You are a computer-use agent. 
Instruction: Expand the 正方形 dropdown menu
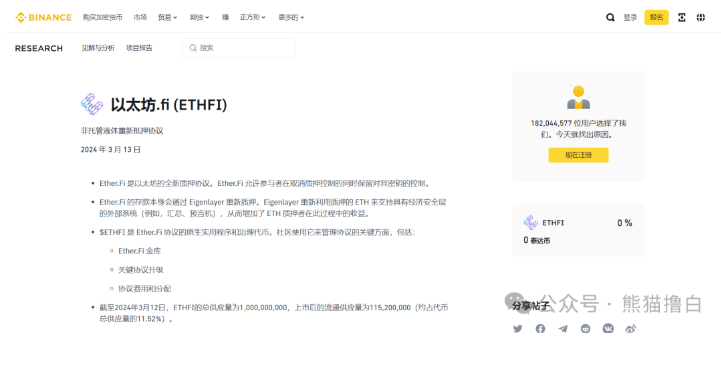pyautogui.click(x=252, y=17)
